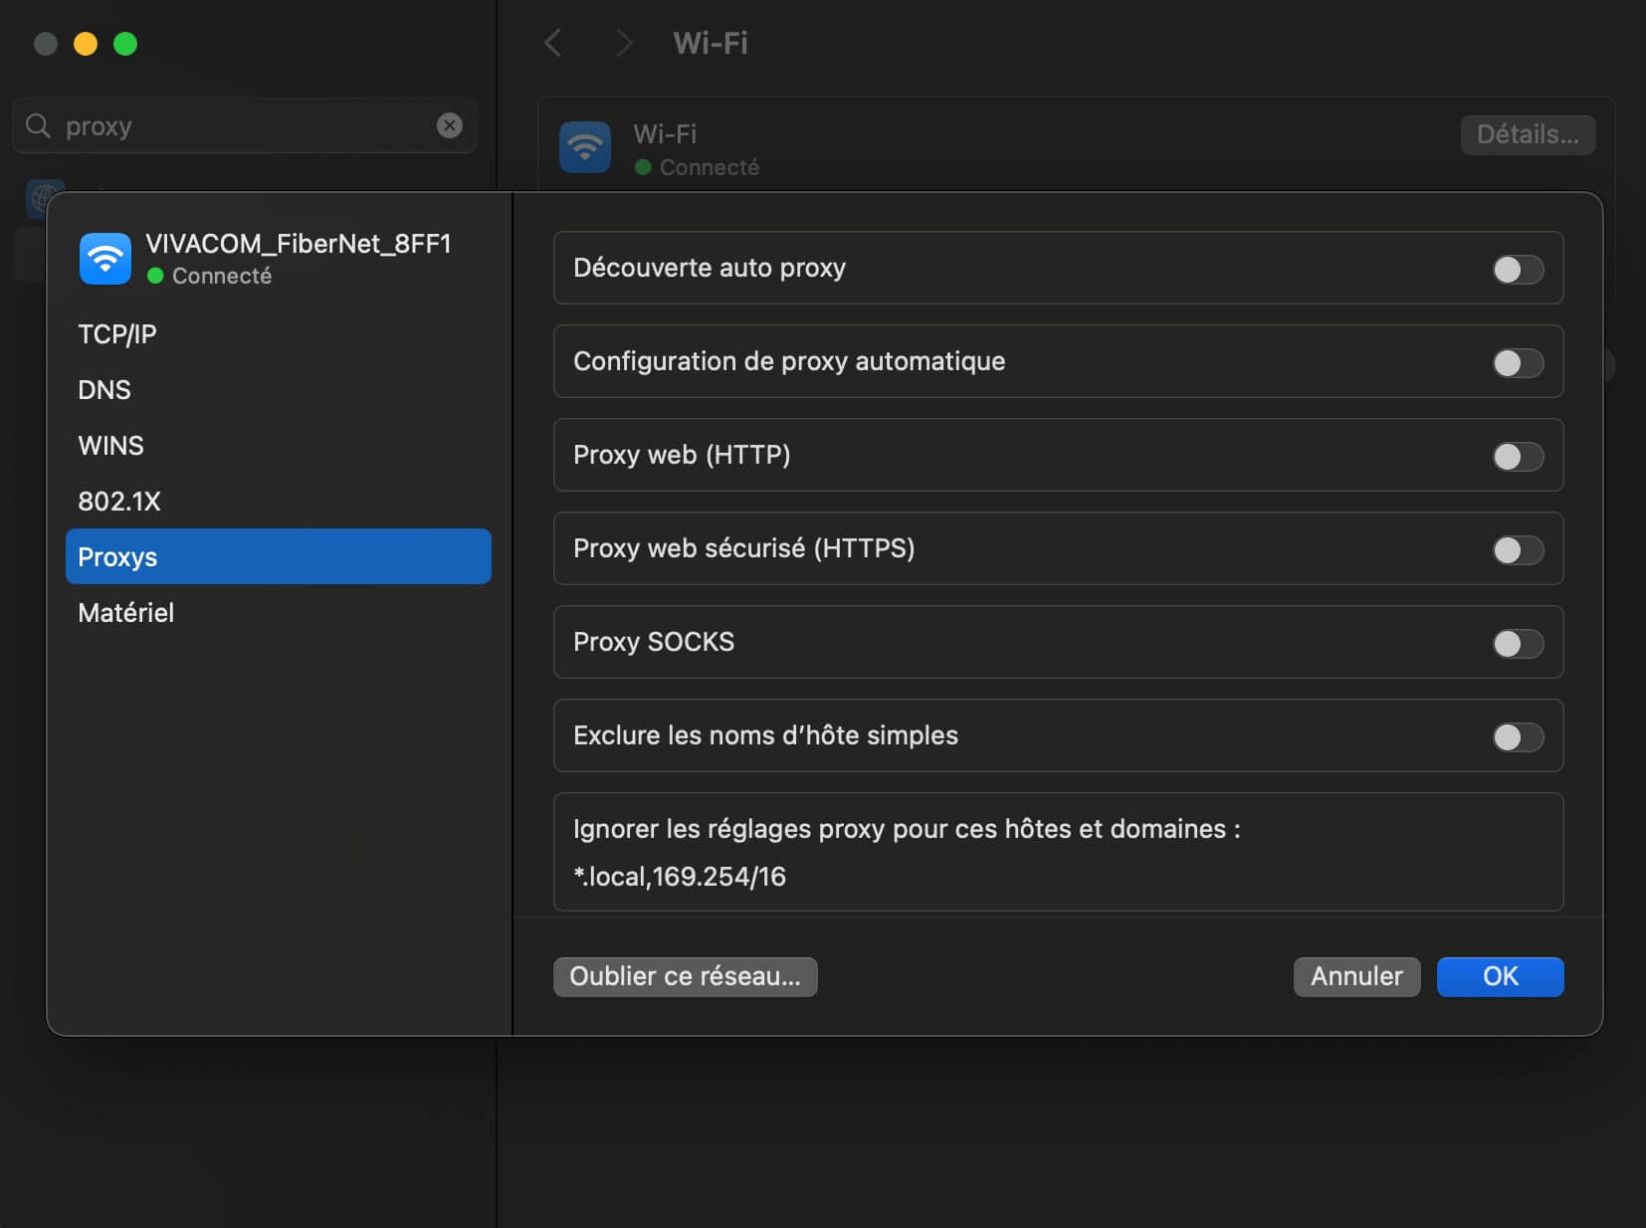1646x1228 pixels.
Task: Select the DNS section
Action: (278, 390)
